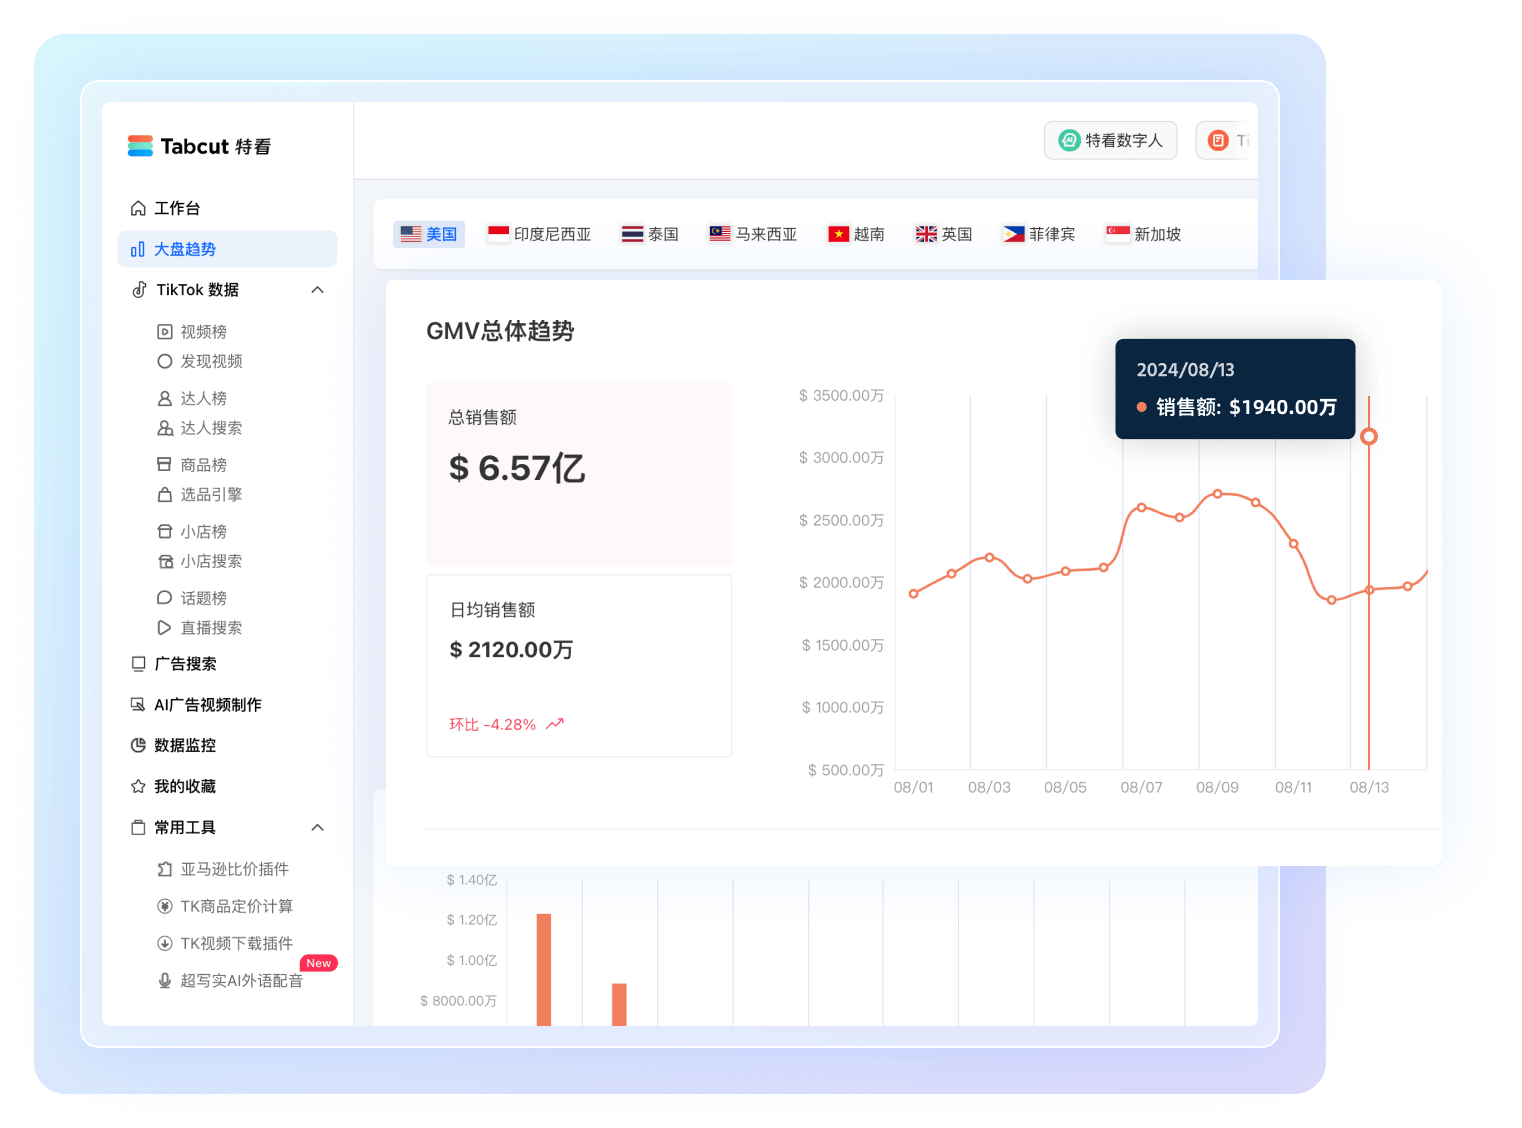Click the 商品榜 box icon

pyautogui.click(x=164, y=464)
